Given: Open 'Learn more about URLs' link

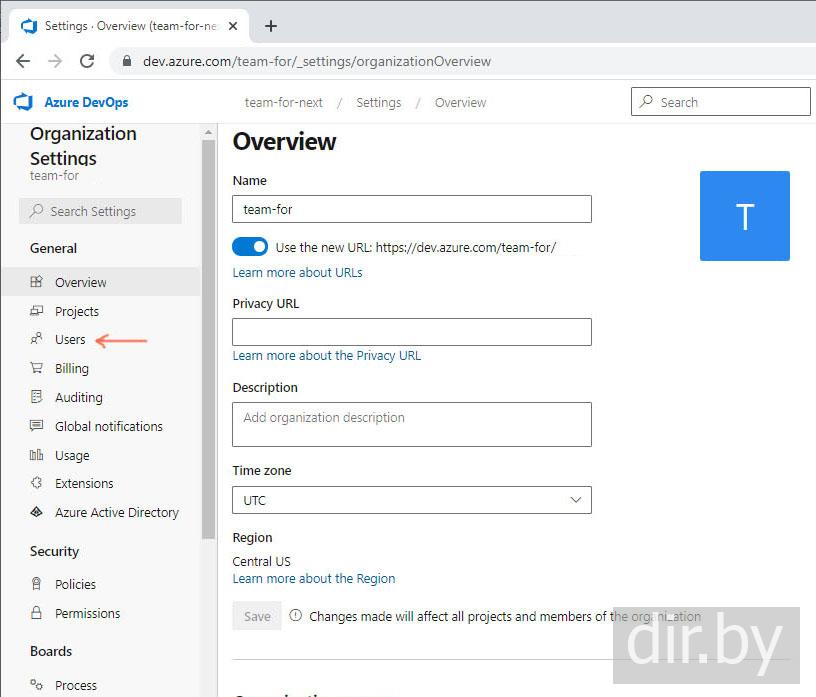Looking at the screenshot, I should click(x=297, y=272).
